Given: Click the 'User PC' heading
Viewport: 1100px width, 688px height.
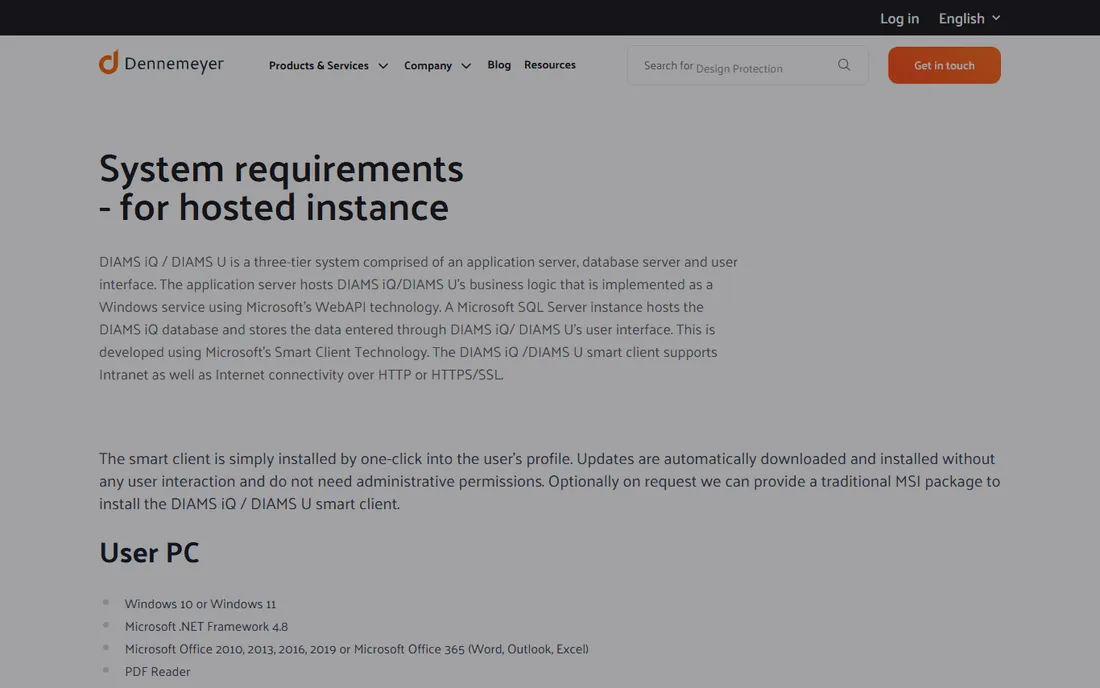Looking at the screenshot, I should (149, 553).
